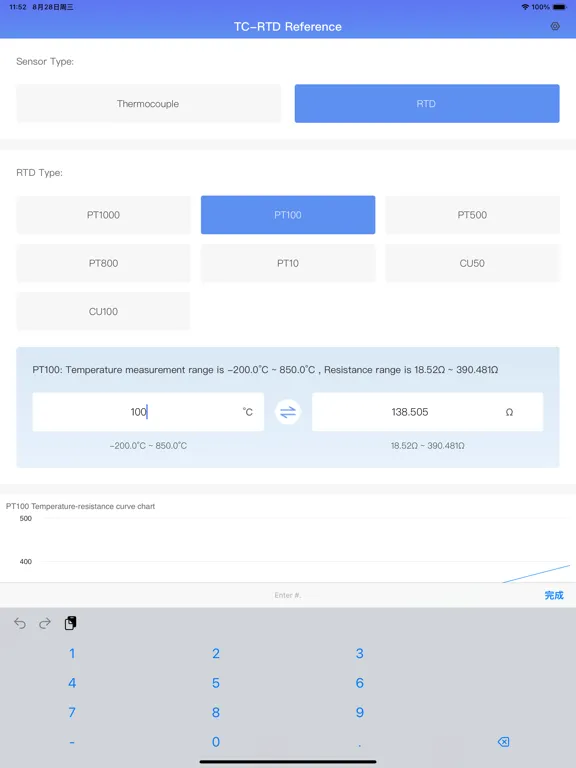Tap number key 1
This screenshot has width=576, height=768.
72,653
